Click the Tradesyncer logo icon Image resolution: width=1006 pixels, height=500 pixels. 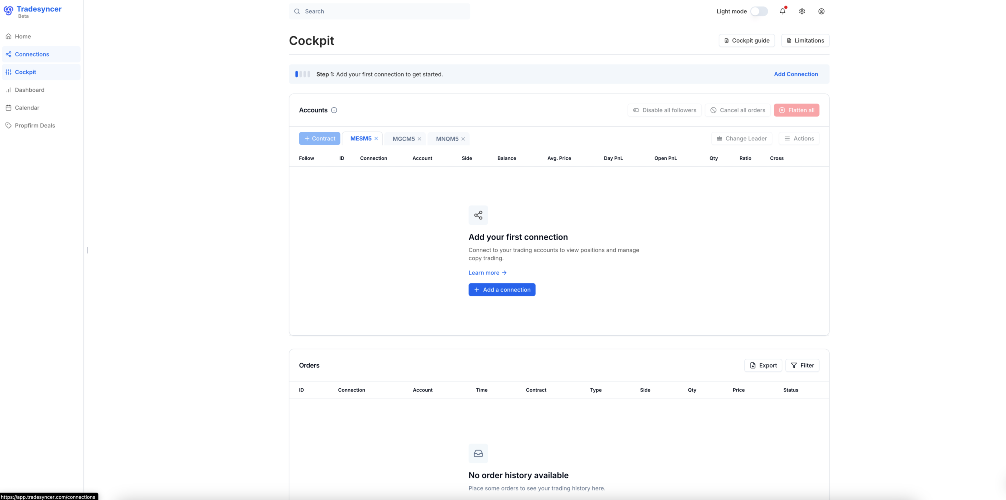click(x=8, y=10)
